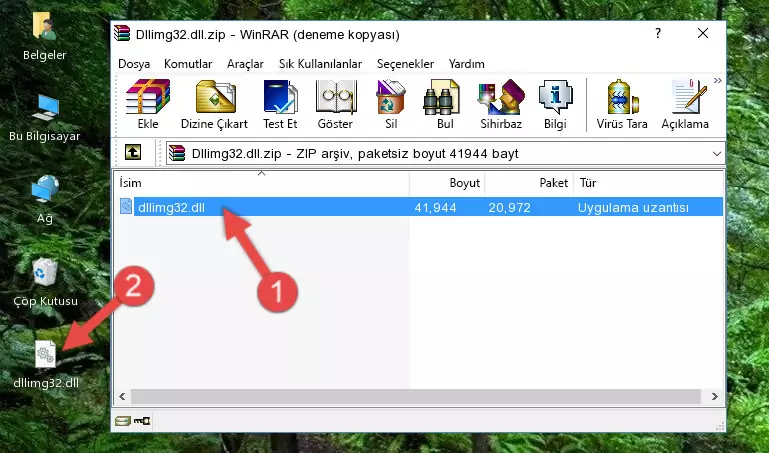
Task: Select the Ağ network desktop icon
Action: [45, 200]
